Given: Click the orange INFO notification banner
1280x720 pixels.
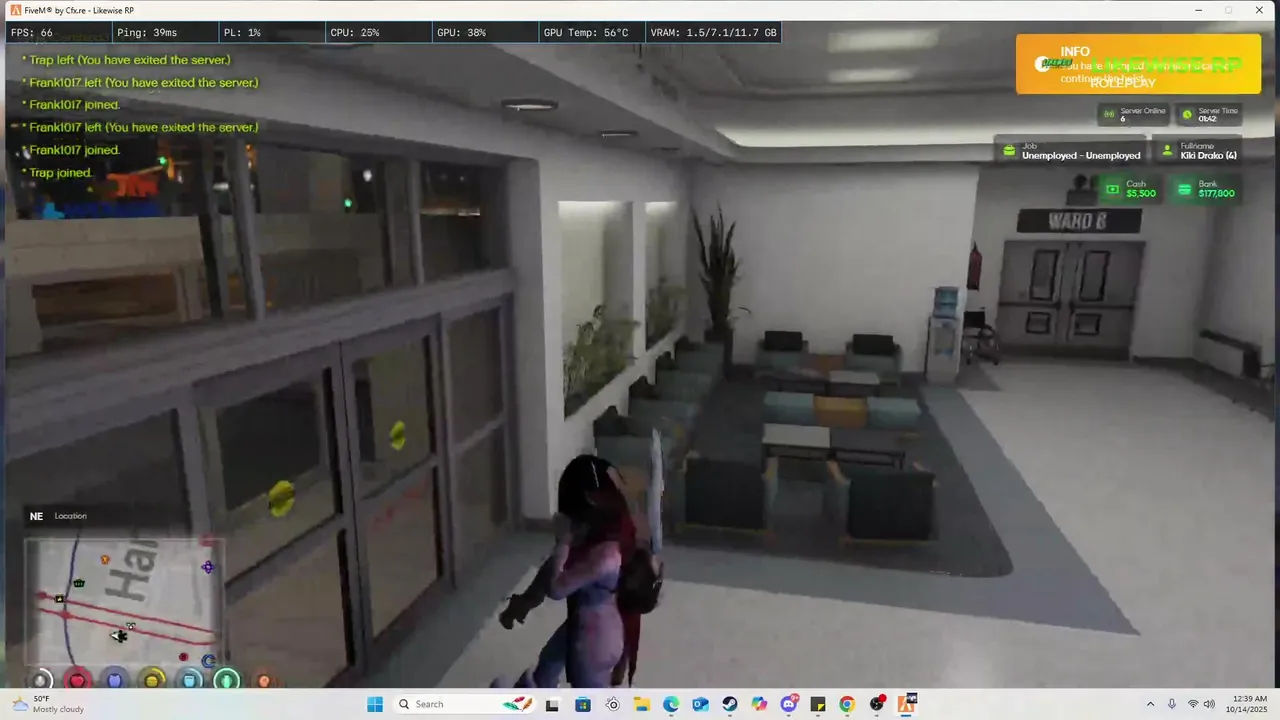Looking at the screenshot, I should point(1138,65).
